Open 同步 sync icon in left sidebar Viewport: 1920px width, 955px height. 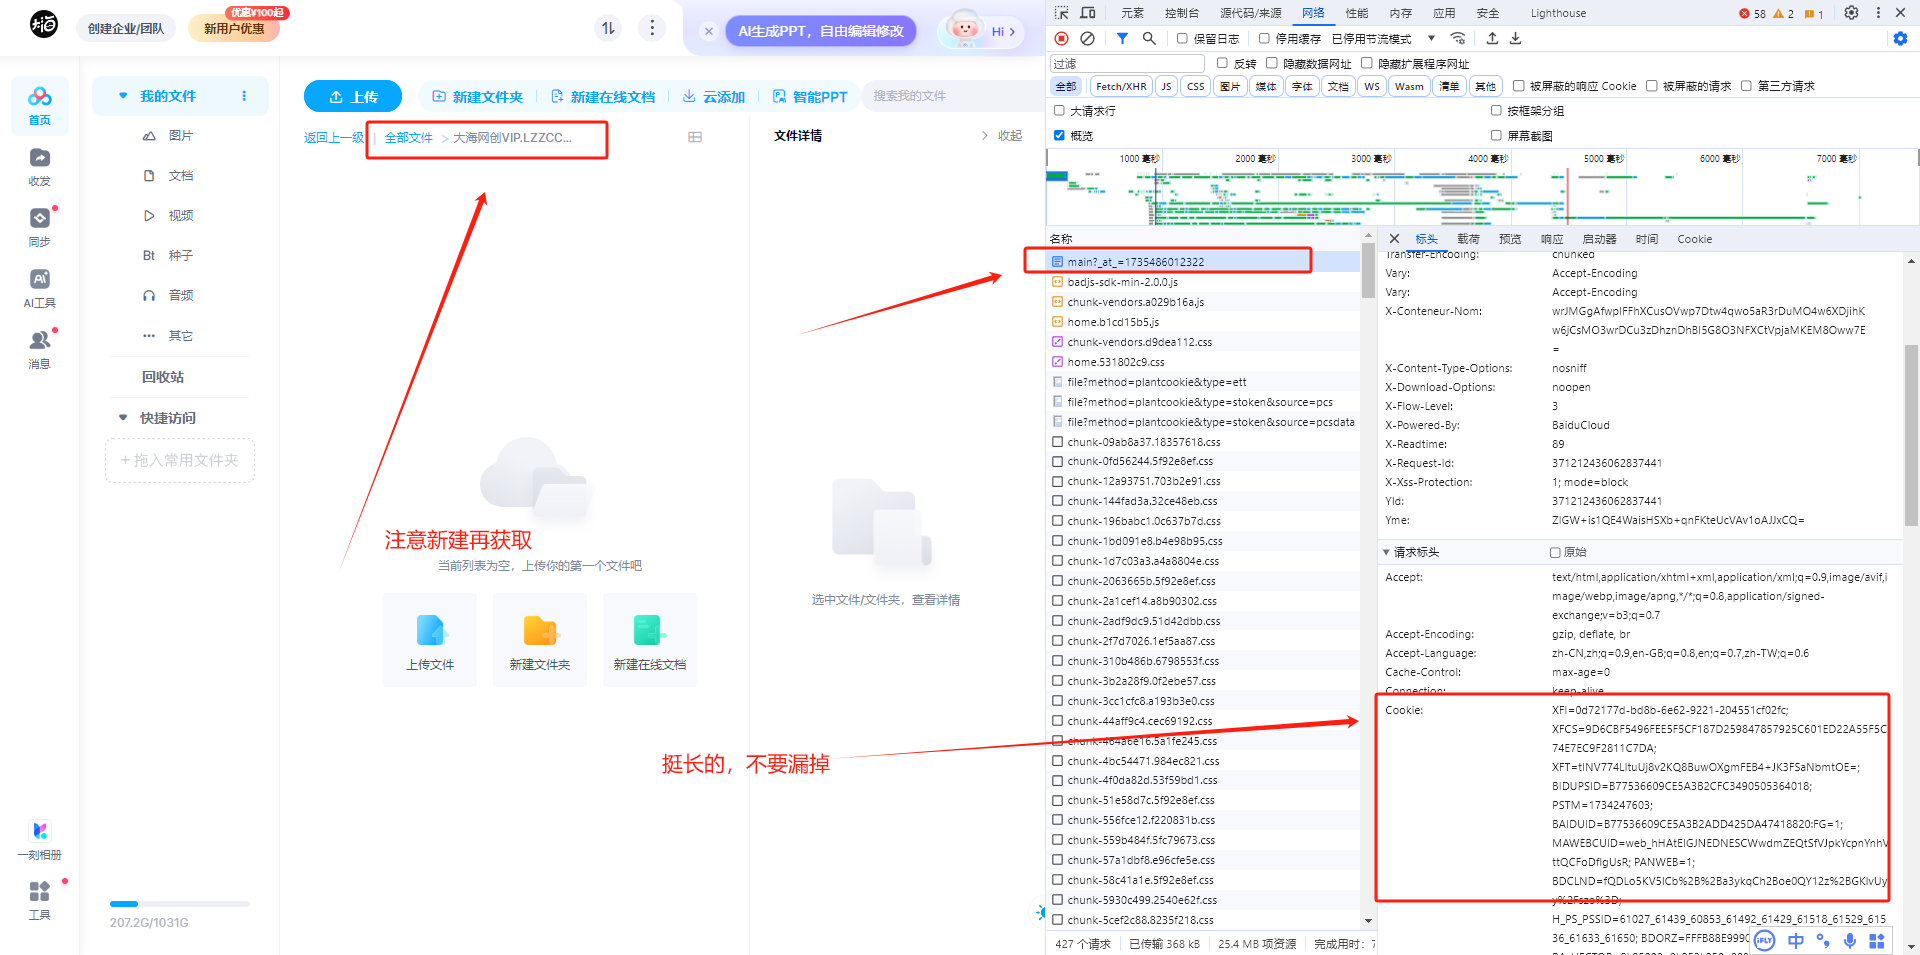(x=39, y=227)
